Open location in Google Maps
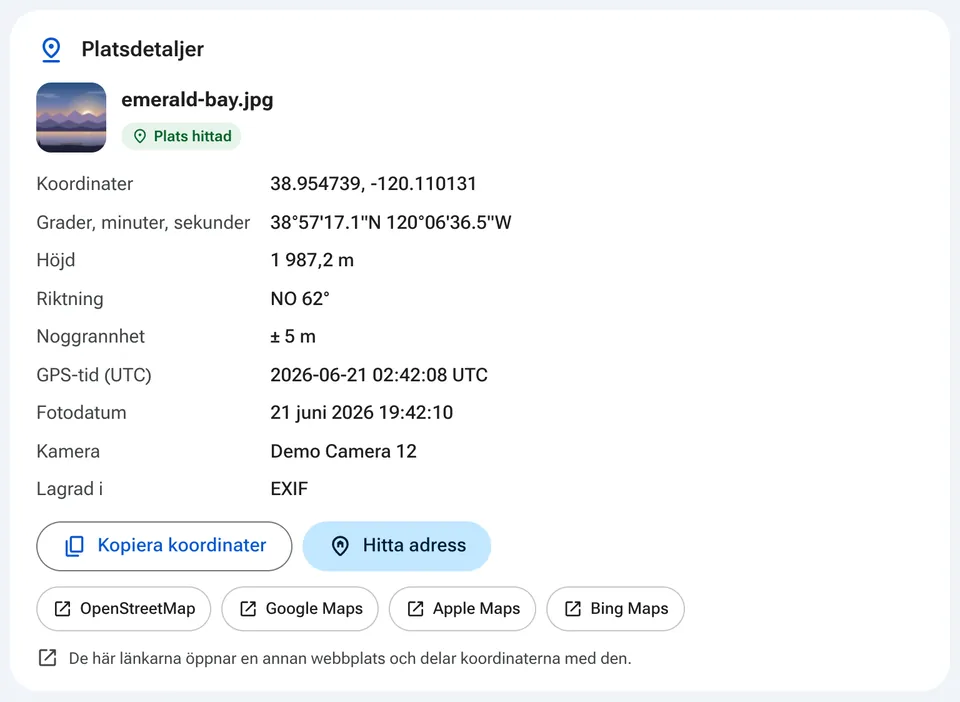The height and width of the screenshot is (702, 960). (x=300, y=608)
